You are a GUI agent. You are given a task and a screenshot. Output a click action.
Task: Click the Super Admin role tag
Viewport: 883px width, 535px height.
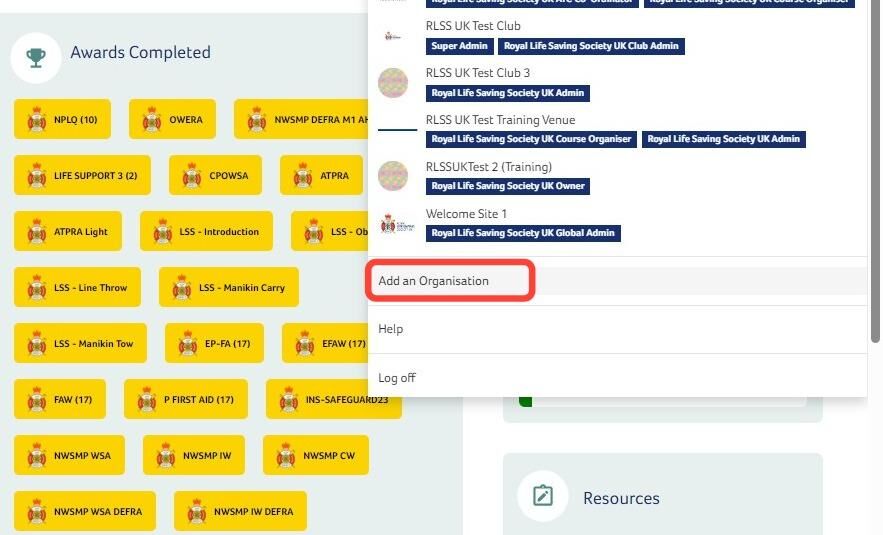pos(460,46)
